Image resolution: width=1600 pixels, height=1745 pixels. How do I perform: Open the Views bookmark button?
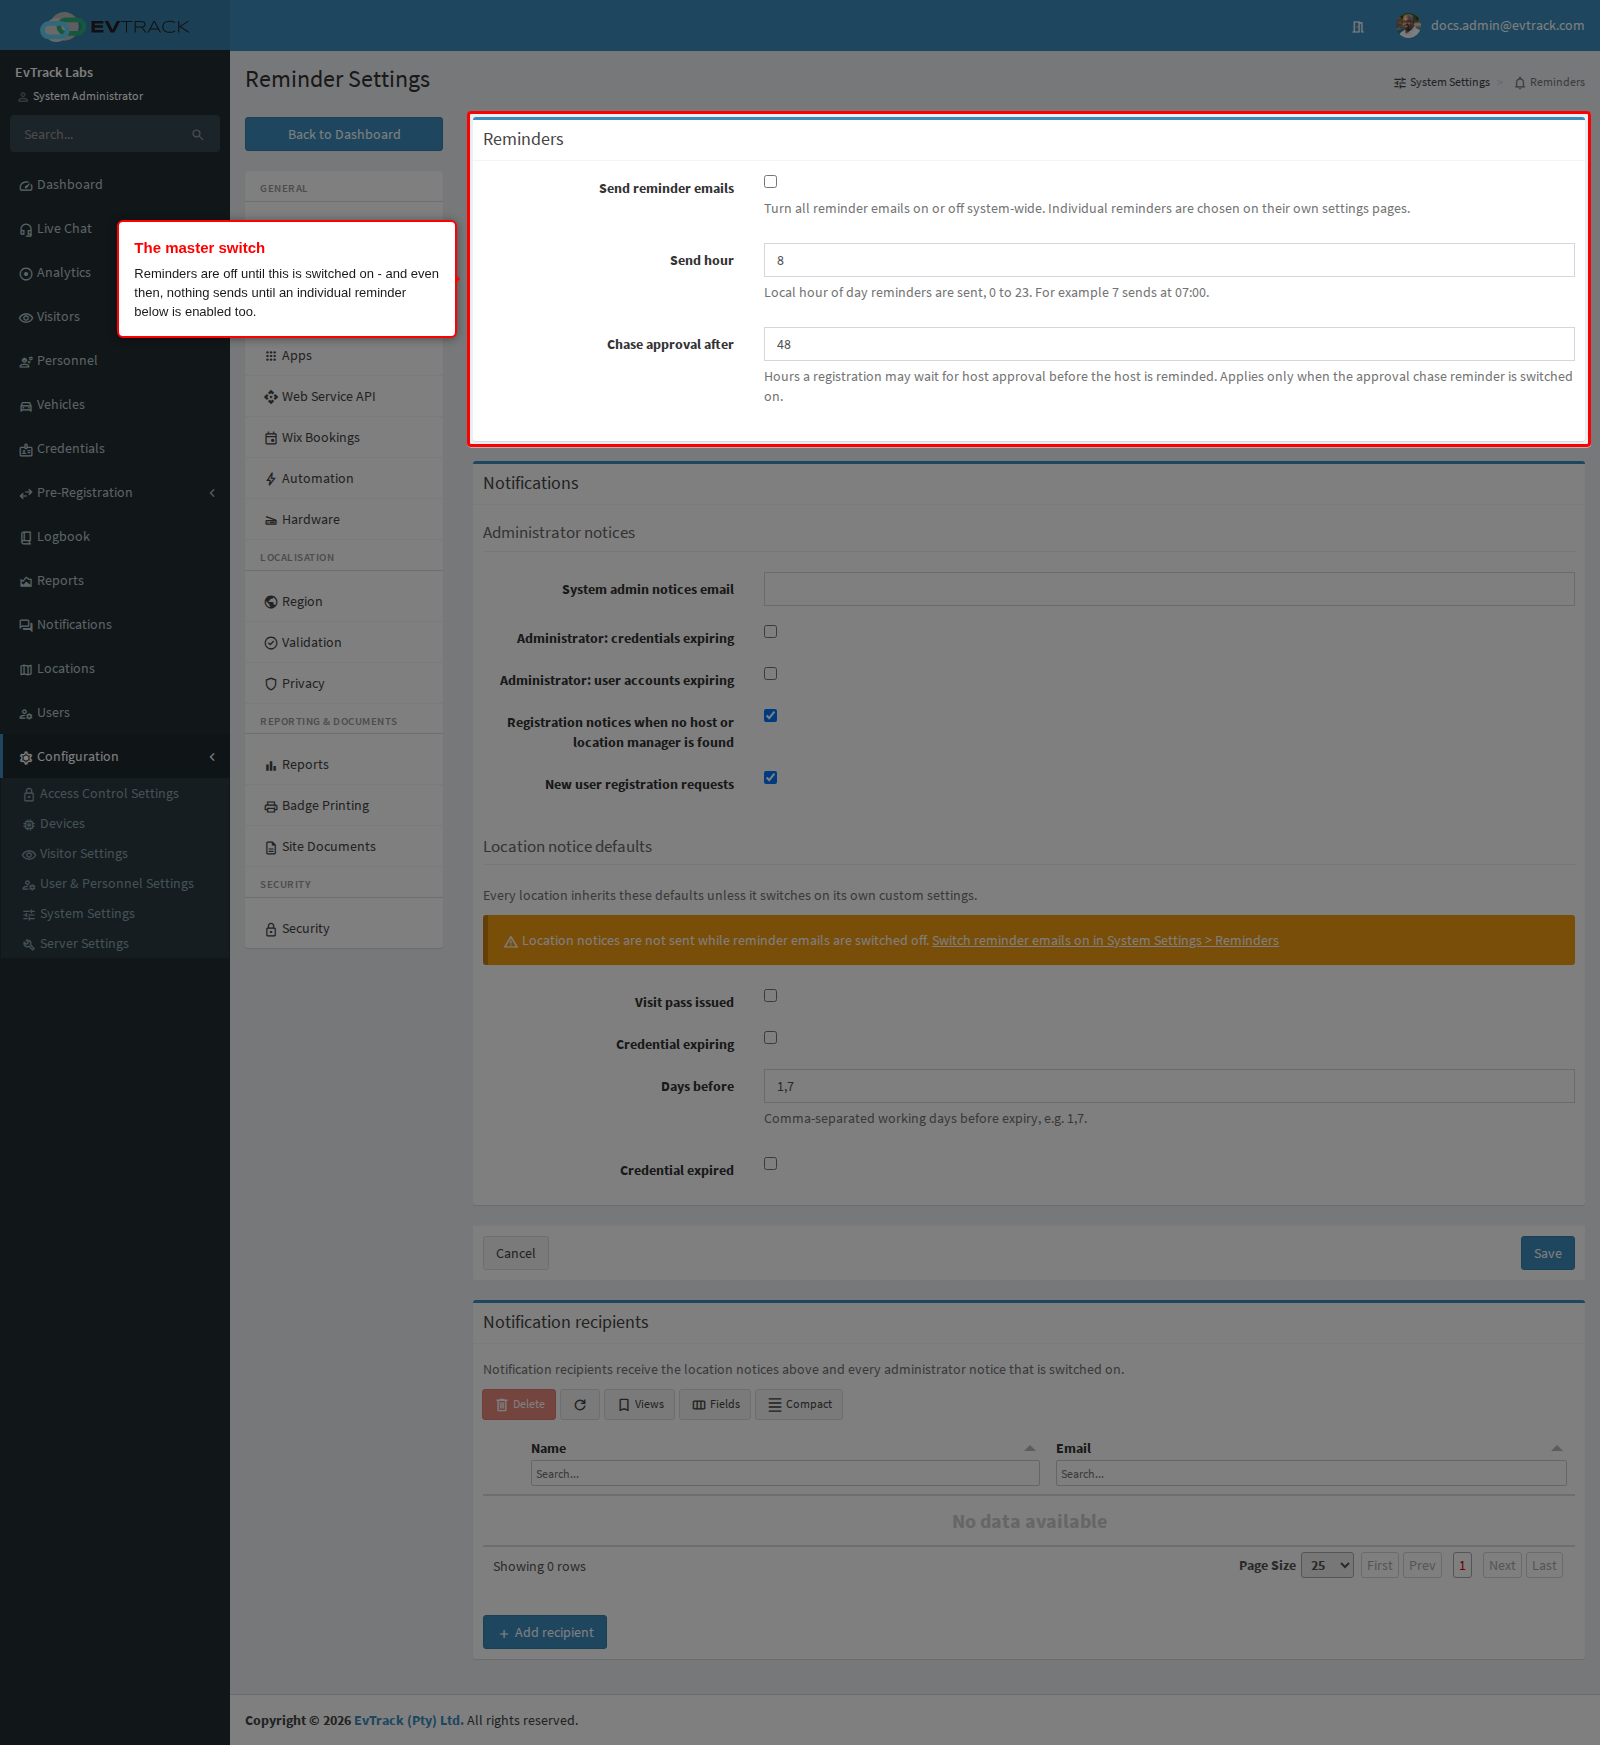[640, 1404]
